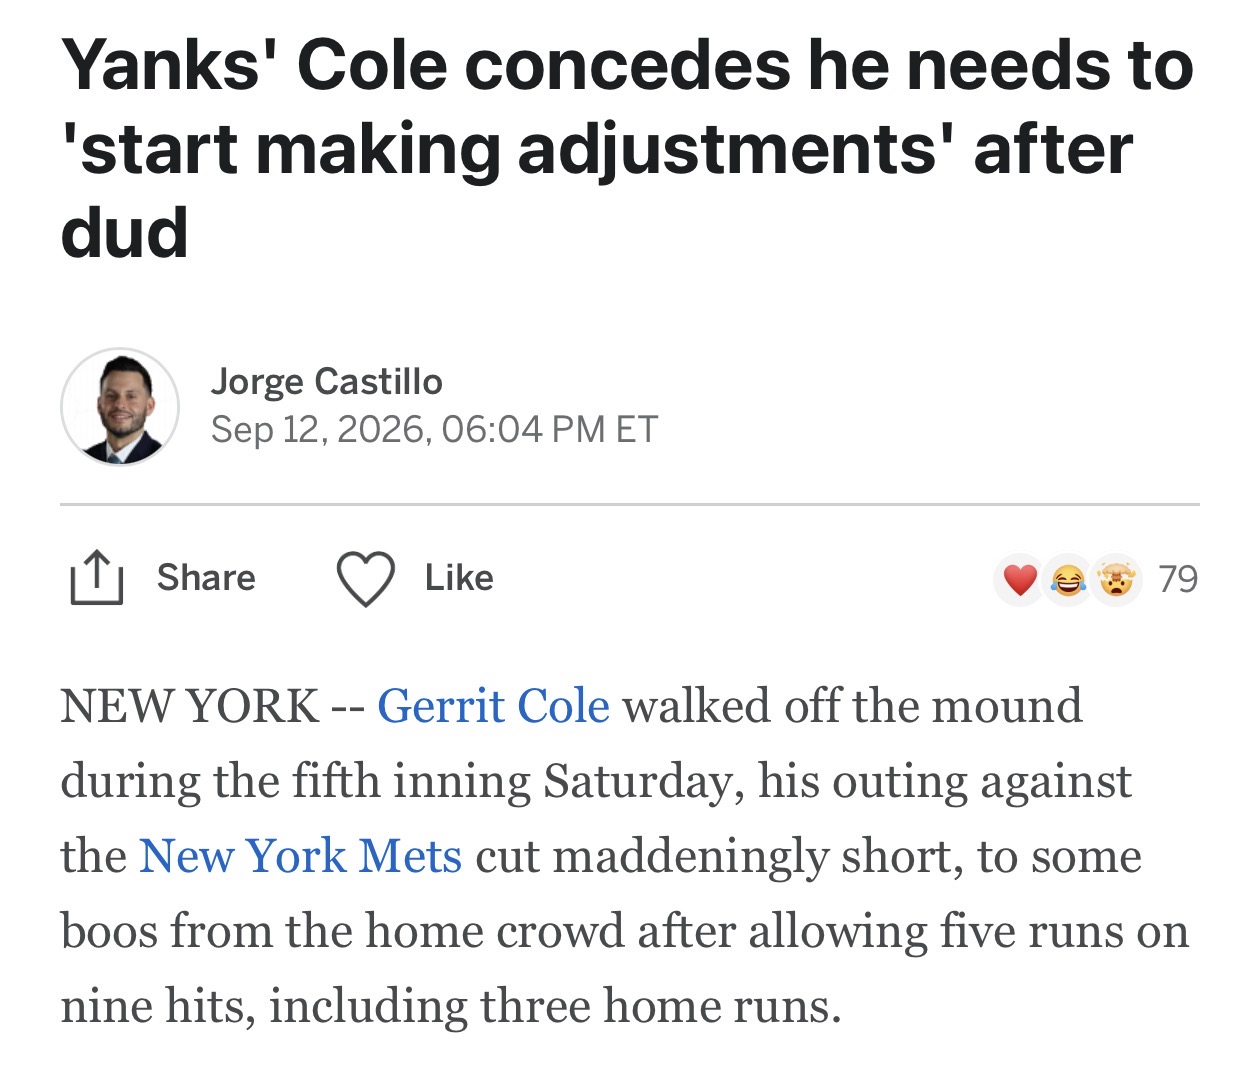
Task: Click the headline's first line about Cole
Action: tap(627, 66)
